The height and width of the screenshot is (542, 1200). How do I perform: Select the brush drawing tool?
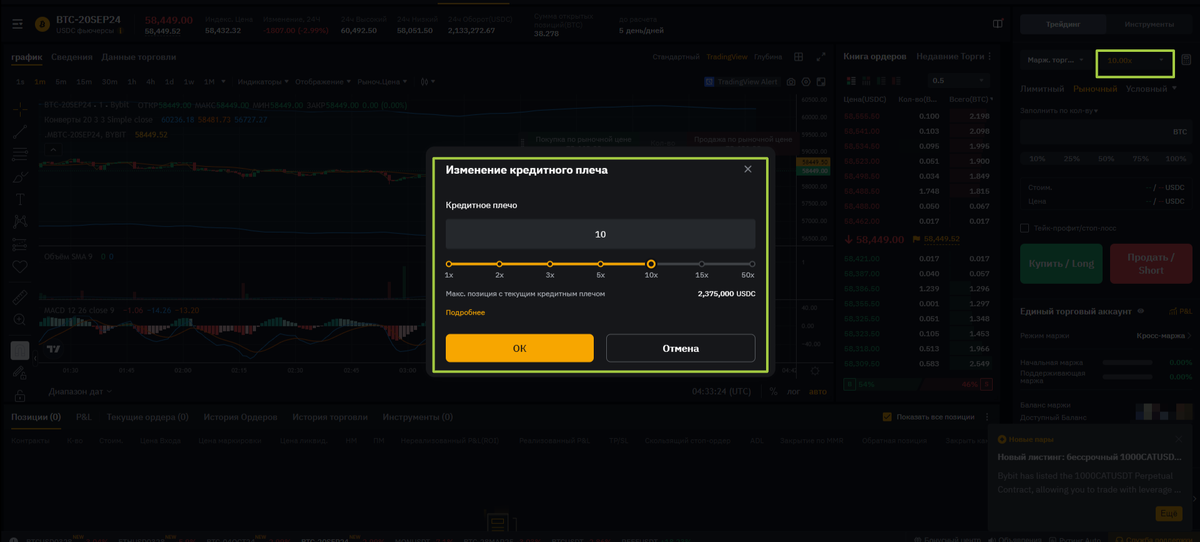click(20, 177)
